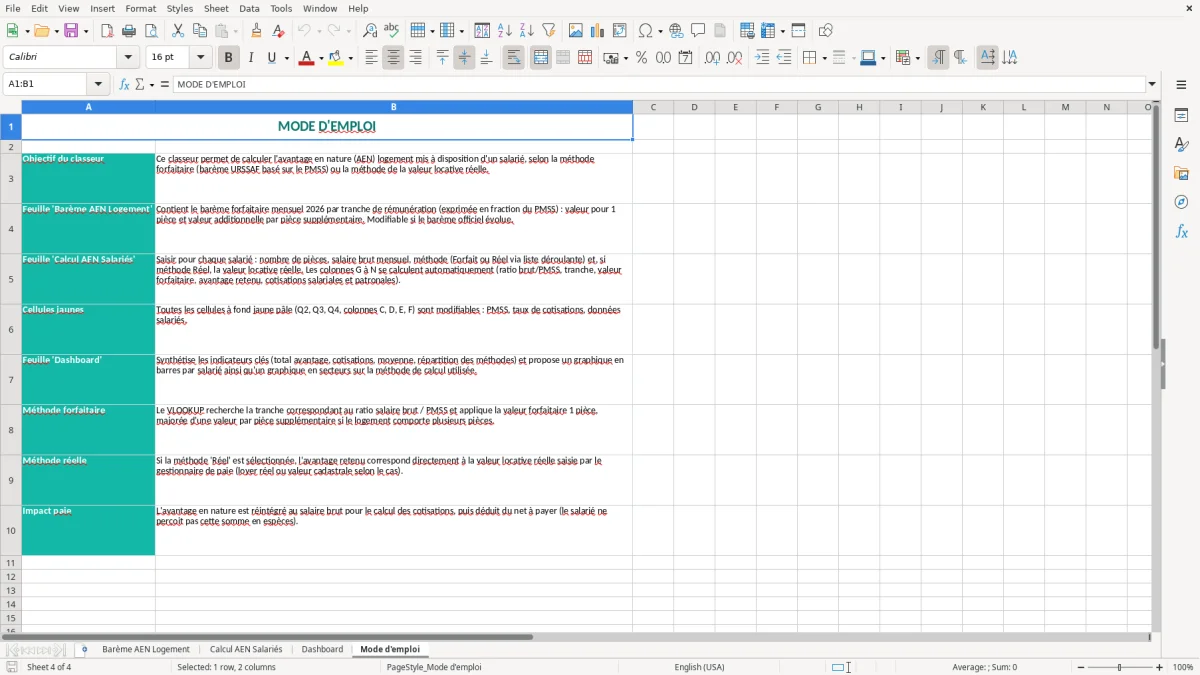This screenshot has width=1200, height=675.
Task: Open sidebar Properties panel icon
Action: pos(1181,115)
